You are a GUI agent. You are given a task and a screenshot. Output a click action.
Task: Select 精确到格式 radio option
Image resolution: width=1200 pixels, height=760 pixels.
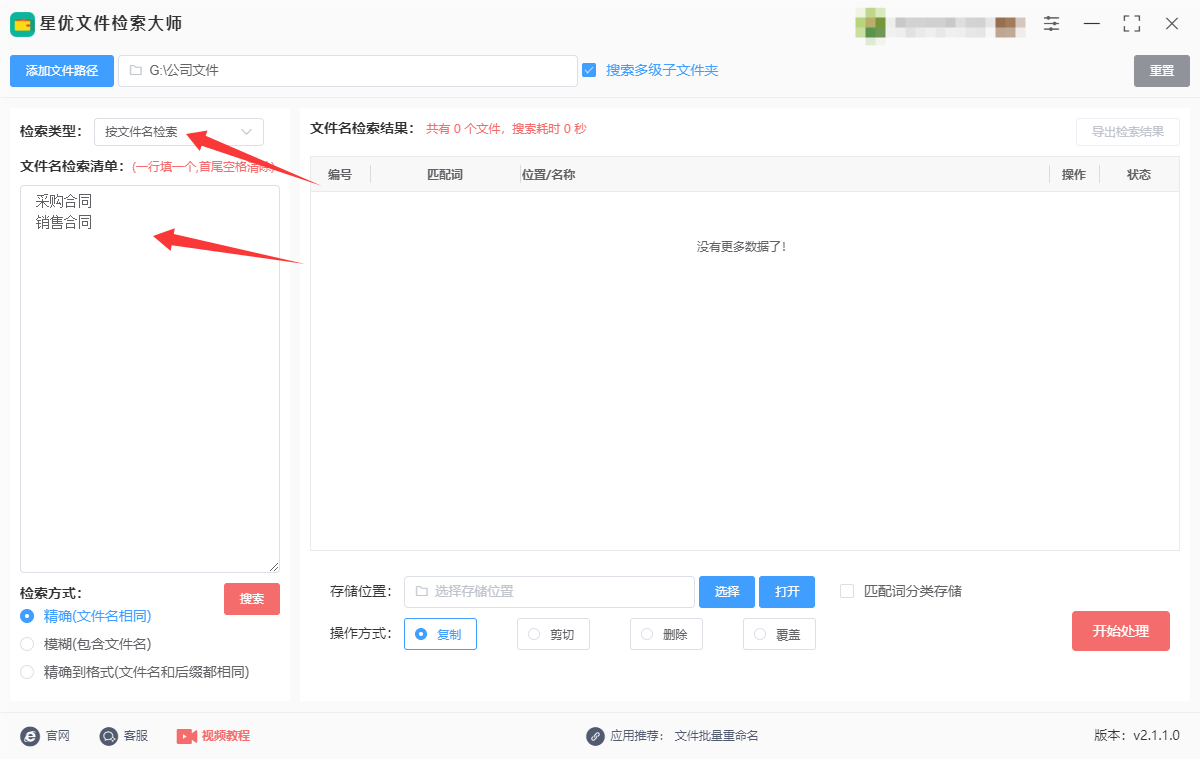(27, 672)
